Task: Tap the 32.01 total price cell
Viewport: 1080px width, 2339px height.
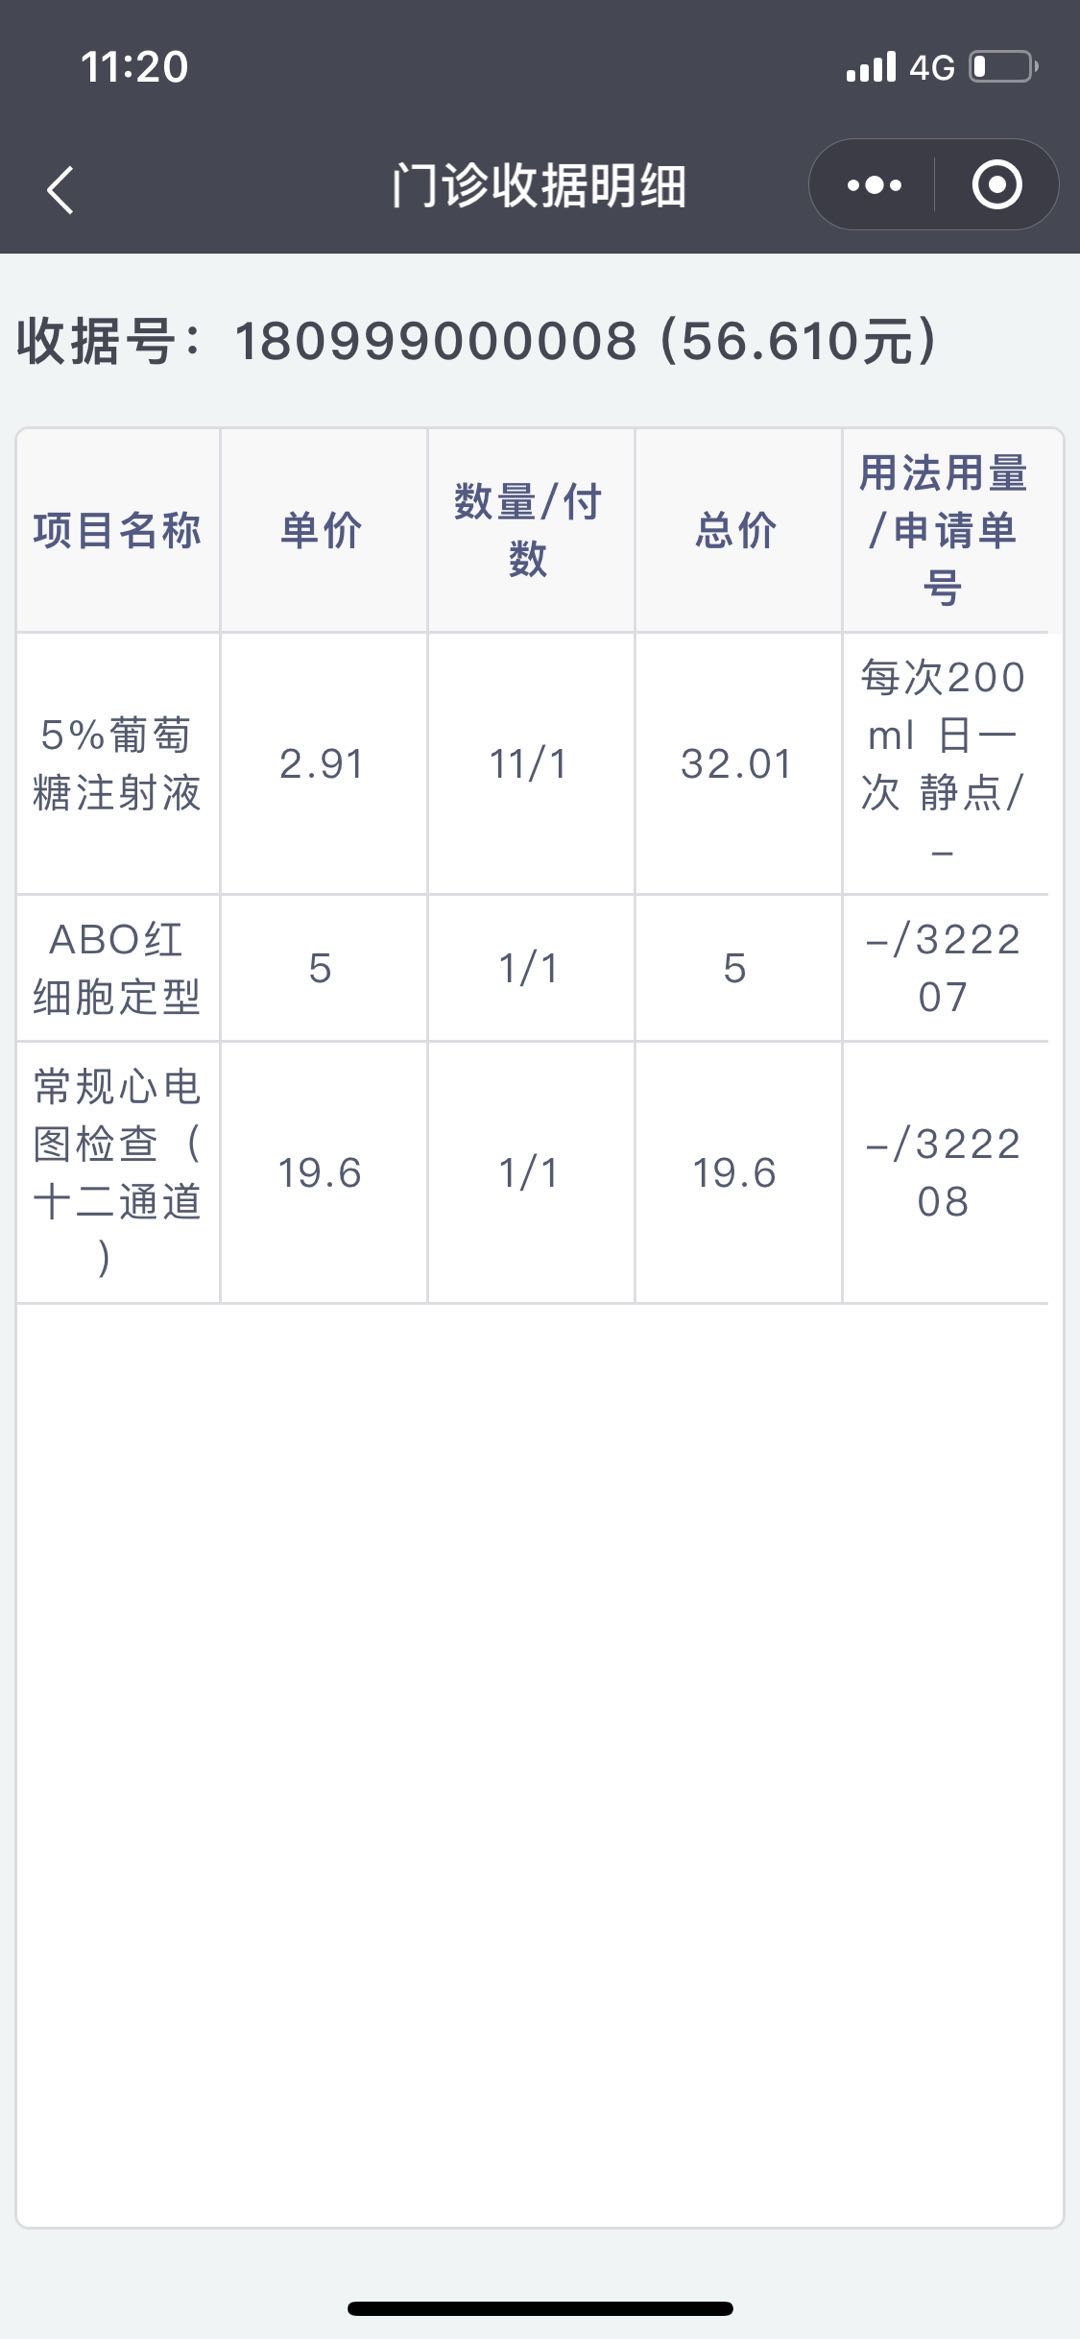Action: [x=736, y=764]
